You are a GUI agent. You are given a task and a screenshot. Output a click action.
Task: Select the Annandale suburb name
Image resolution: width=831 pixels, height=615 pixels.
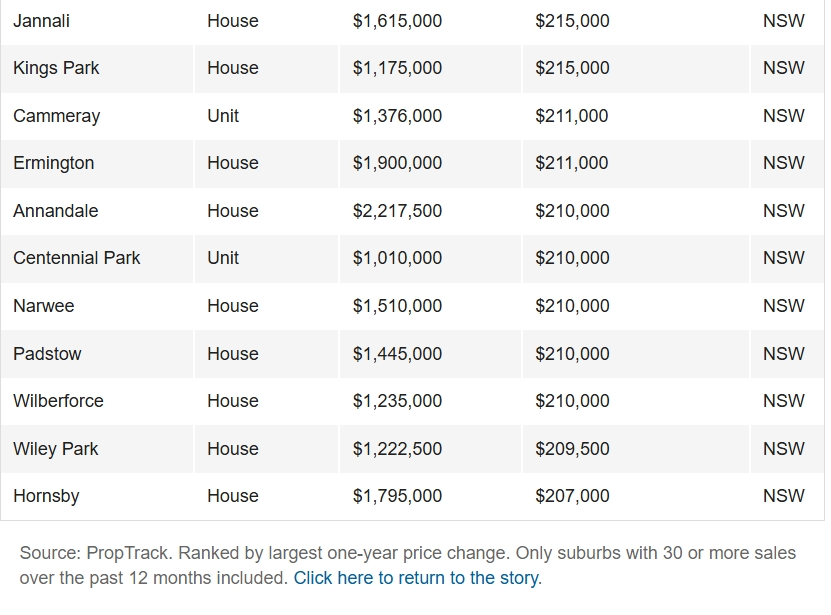tap(56, 211)
